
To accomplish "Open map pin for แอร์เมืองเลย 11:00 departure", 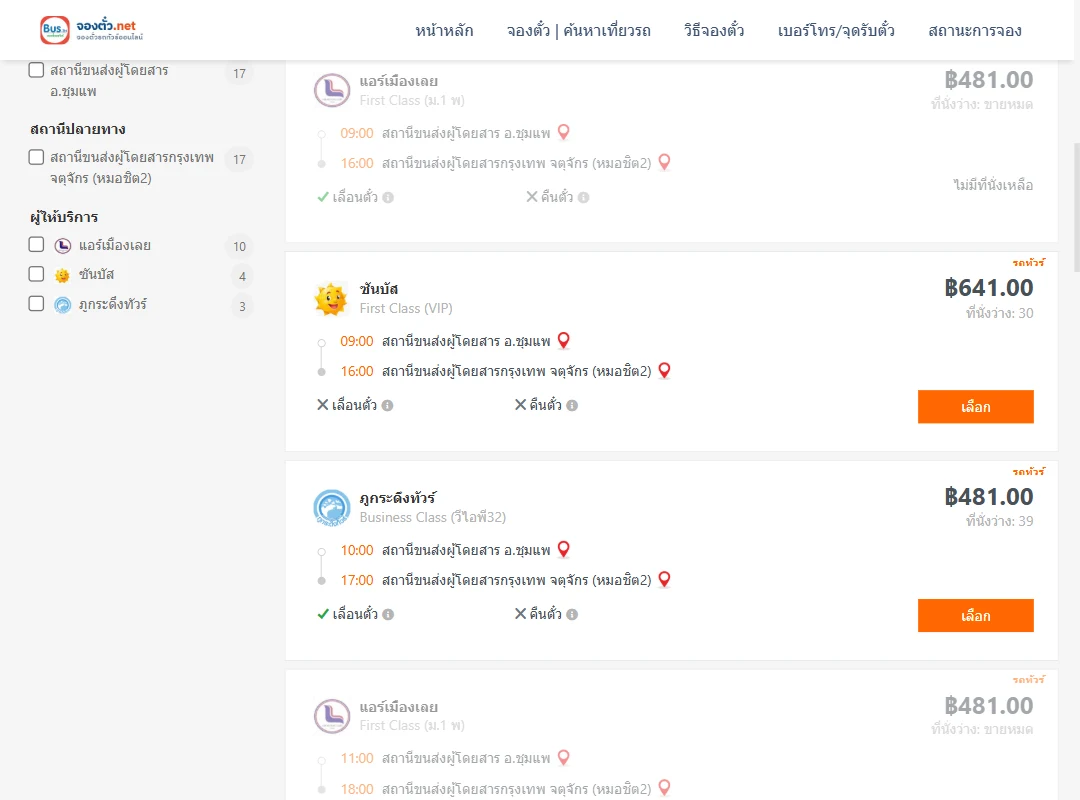I will 563,757.
